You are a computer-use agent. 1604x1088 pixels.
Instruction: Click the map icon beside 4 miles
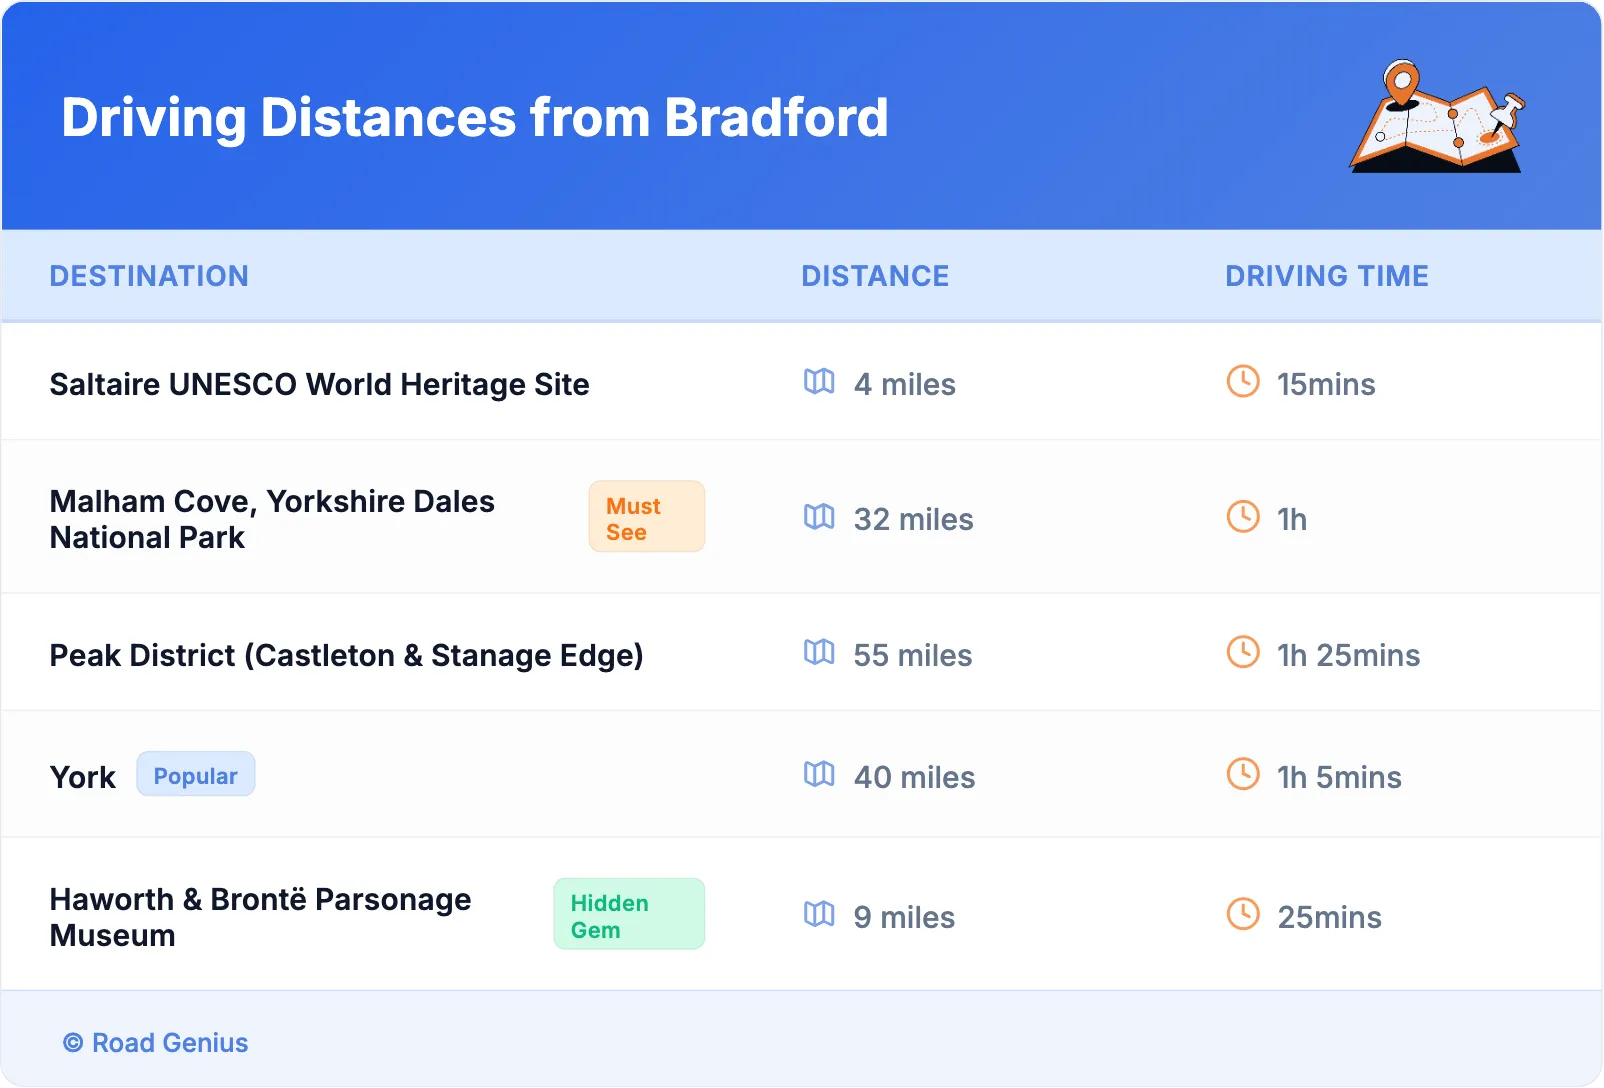[x=819, y=381]
